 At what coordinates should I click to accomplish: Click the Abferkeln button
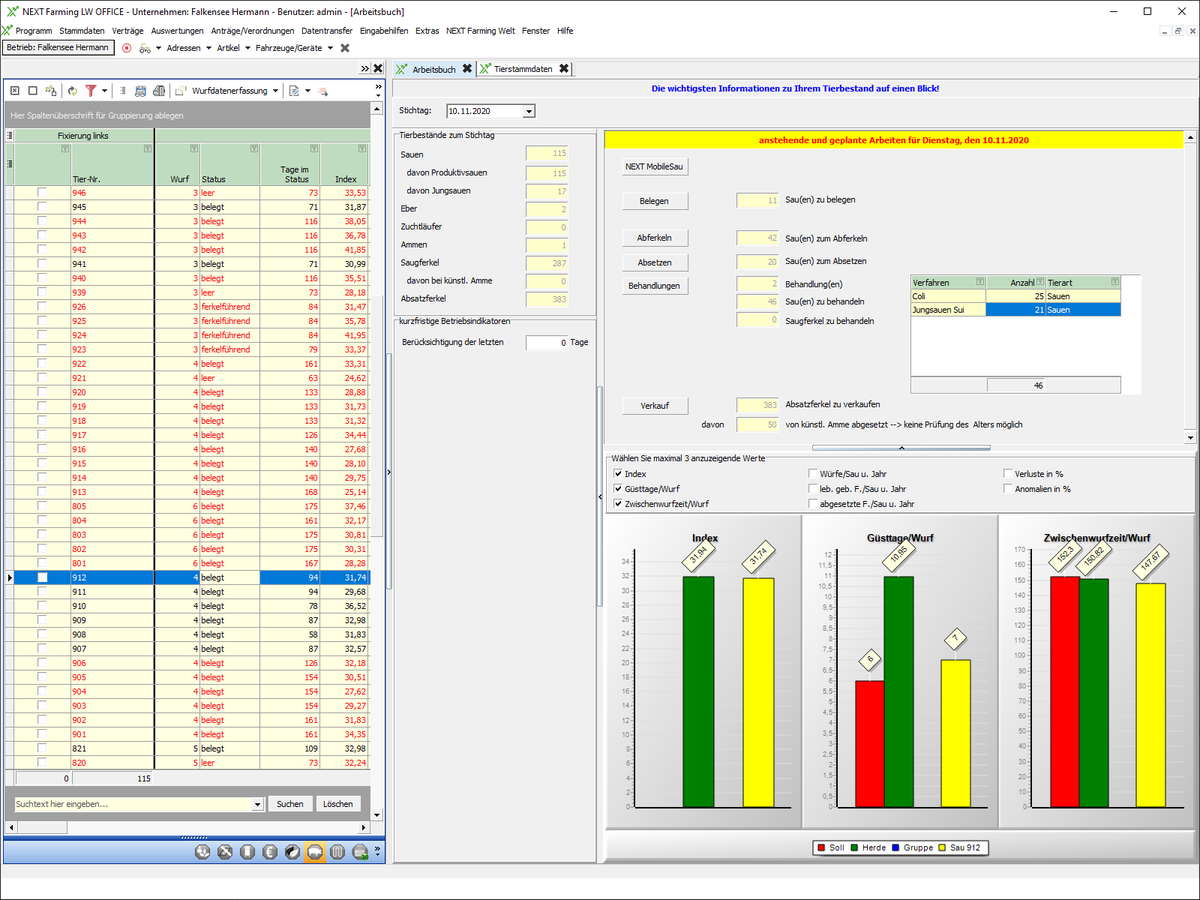pos(654,238)
